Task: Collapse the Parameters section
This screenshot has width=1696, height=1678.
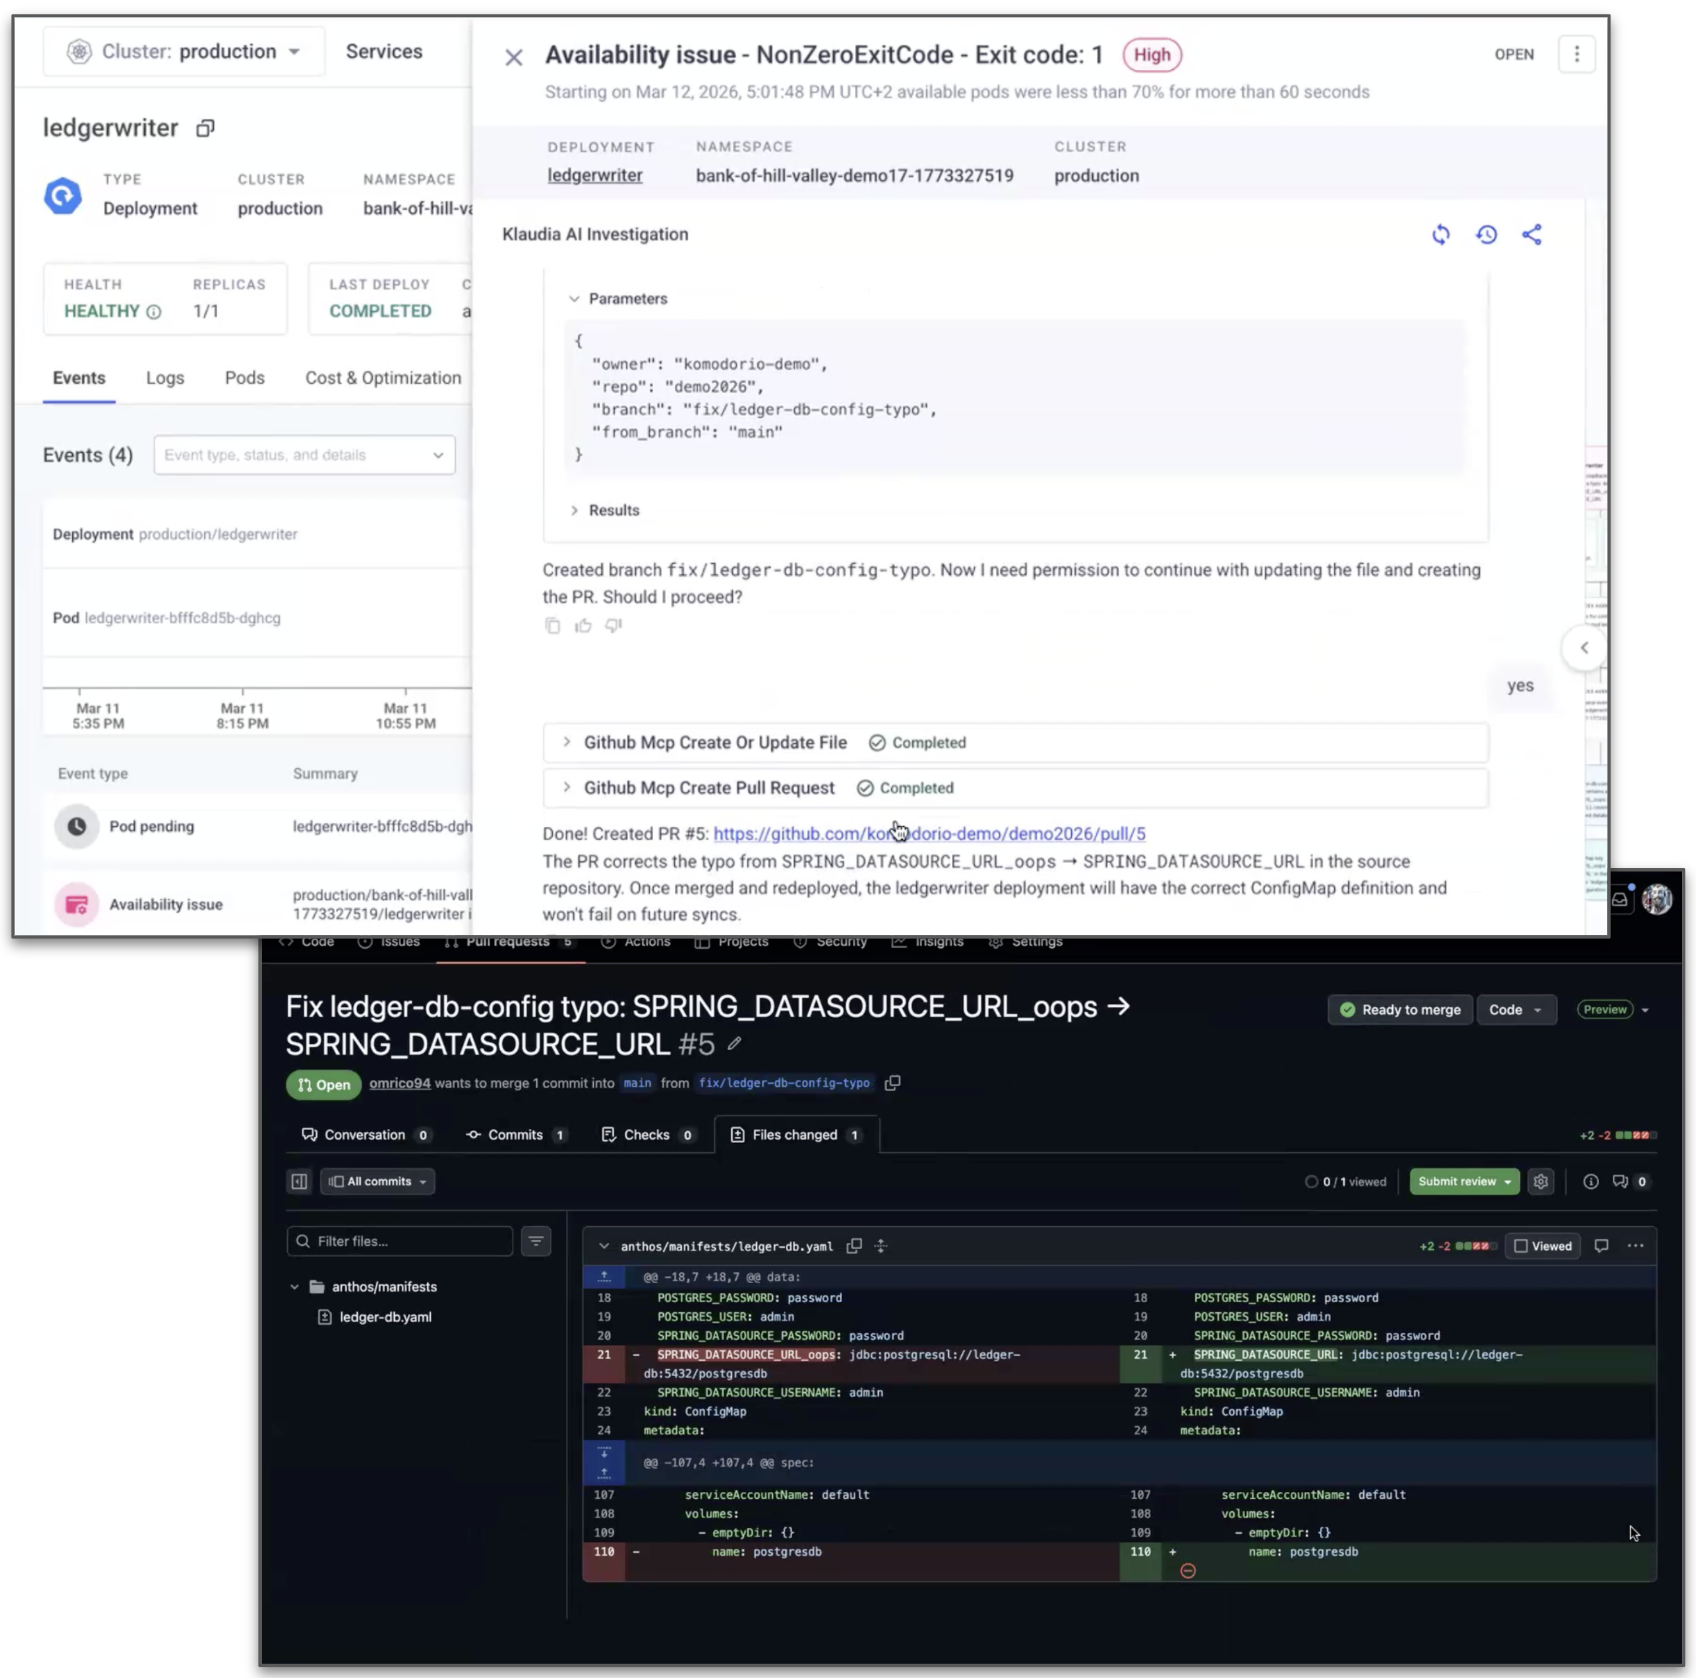Action: tap(574, 299)
